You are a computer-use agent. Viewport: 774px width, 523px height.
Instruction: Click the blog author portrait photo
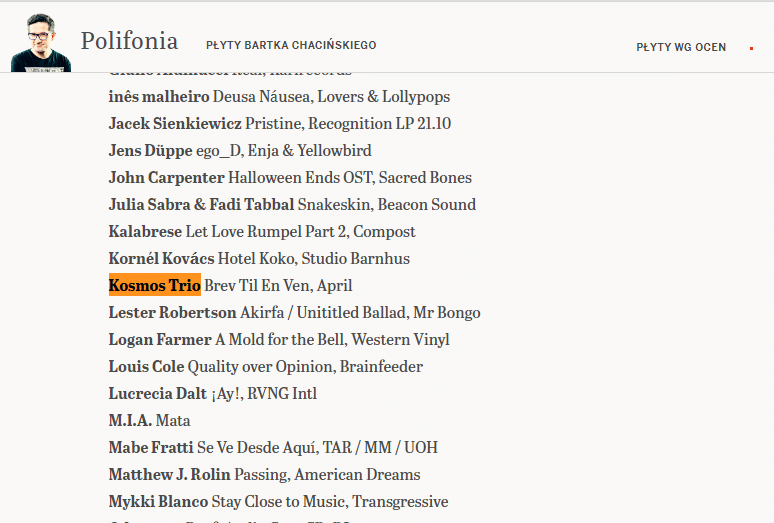41,43
